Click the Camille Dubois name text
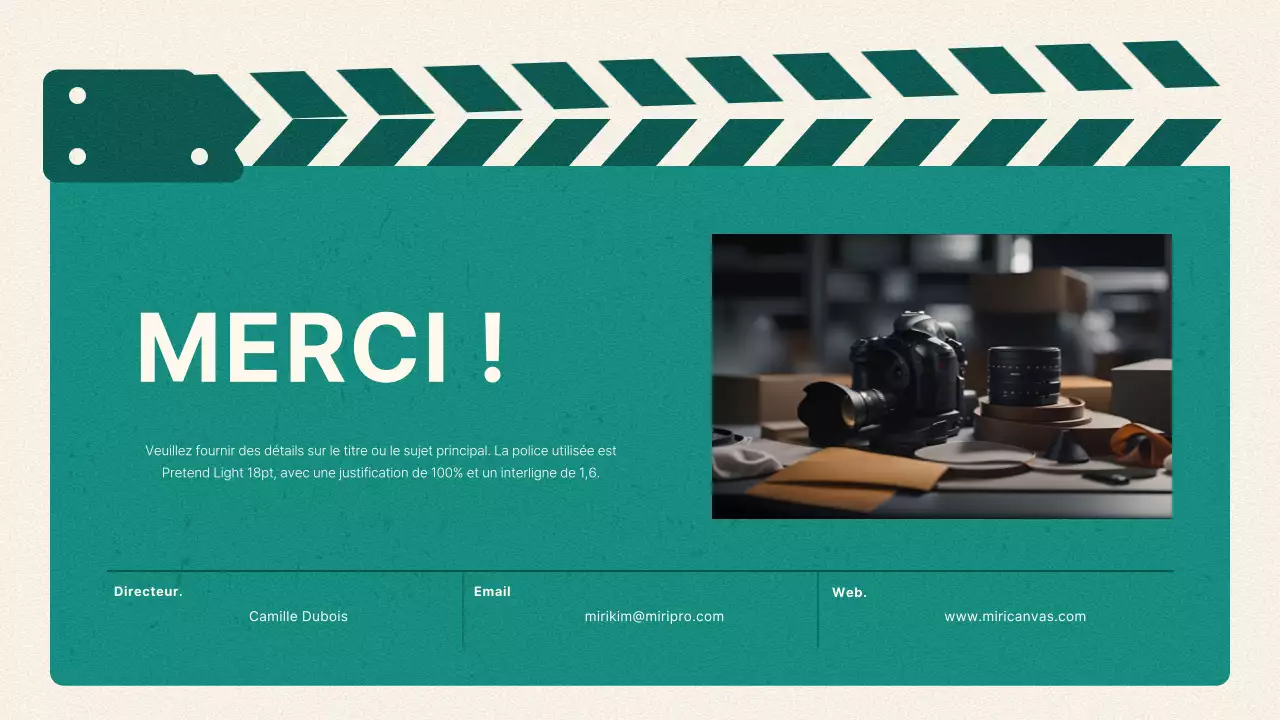 (x=298, y=616)
